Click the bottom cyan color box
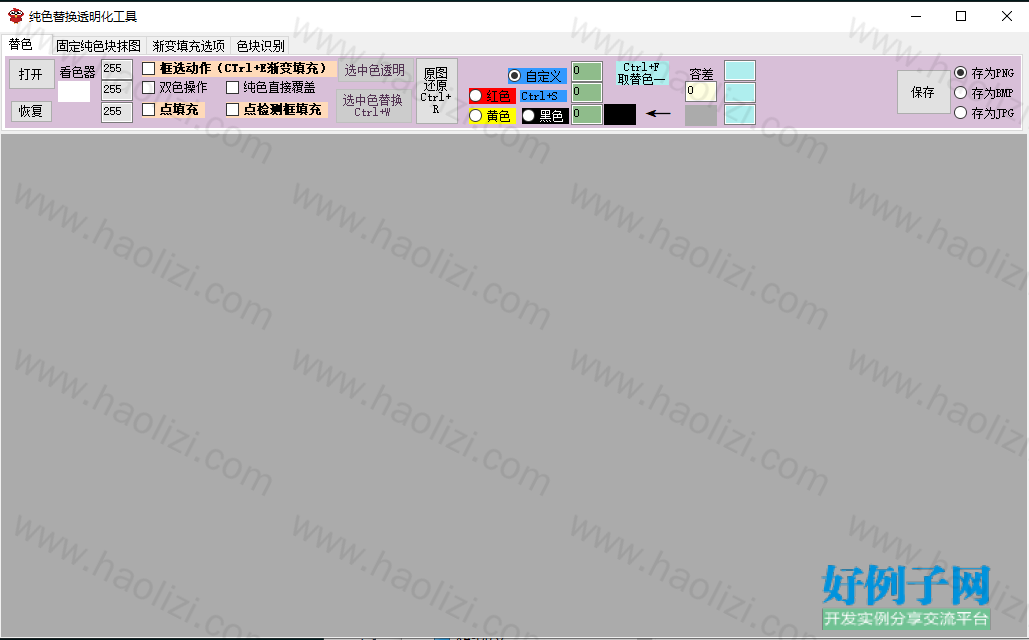1029x640 pixels. coord(740,114)
